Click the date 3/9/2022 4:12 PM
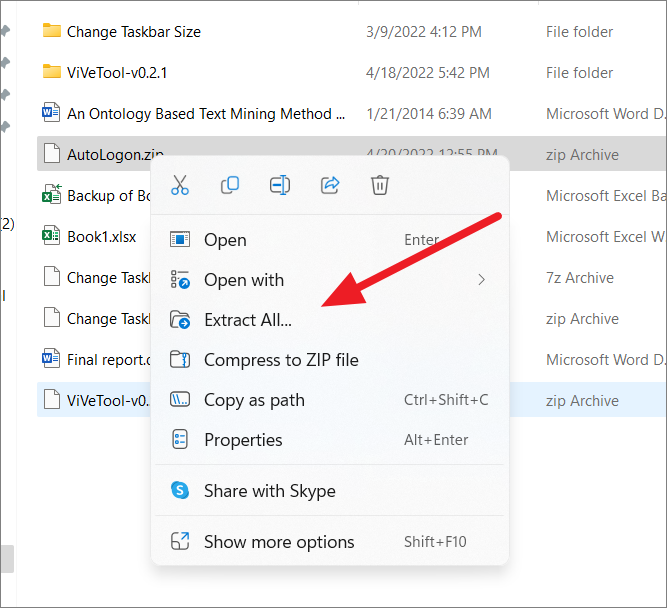 point(424,32)
